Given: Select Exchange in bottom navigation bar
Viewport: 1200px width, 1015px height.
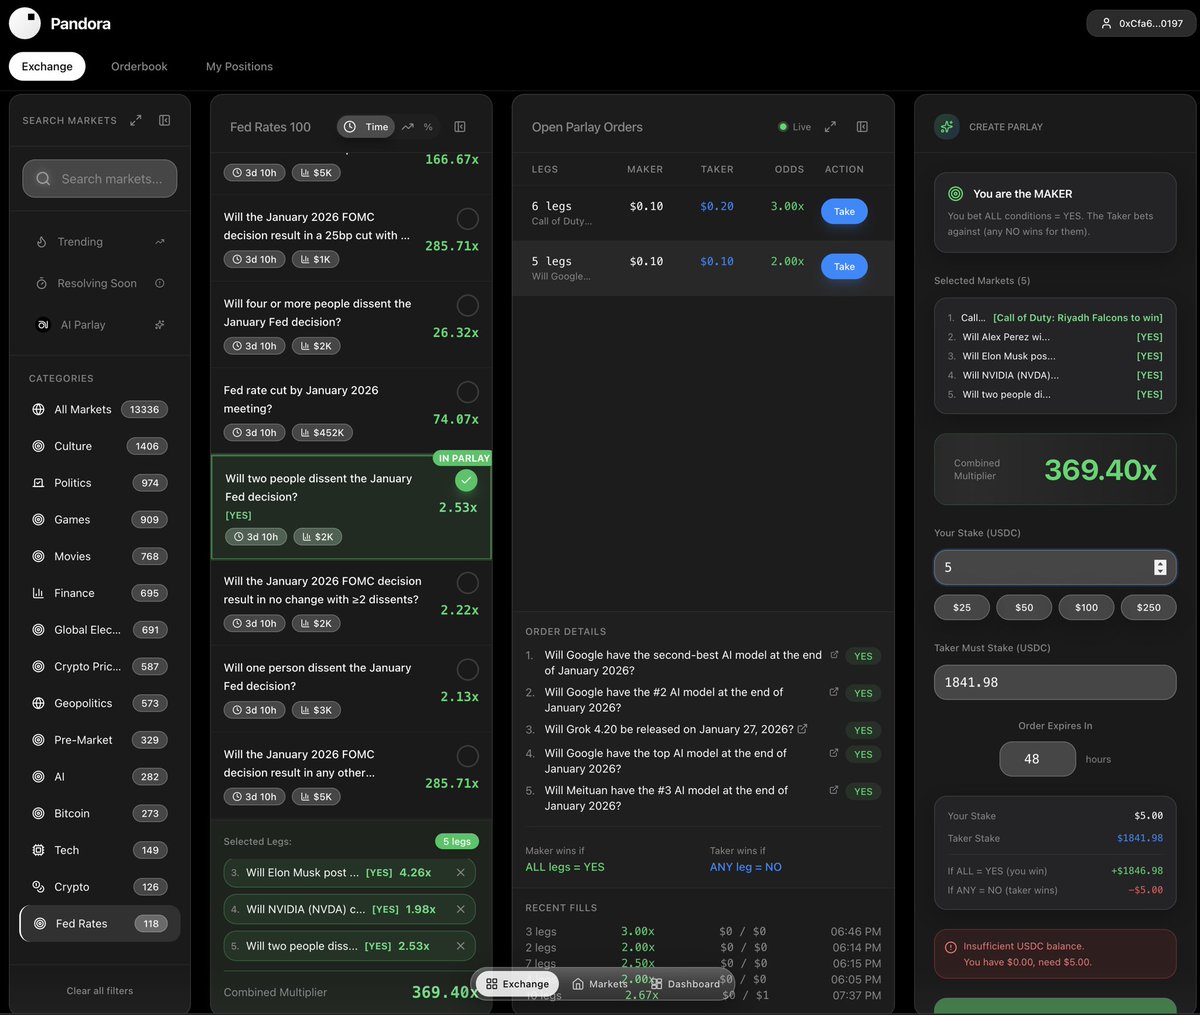Looking at the screenshot, I should click(x=517, y=984).
